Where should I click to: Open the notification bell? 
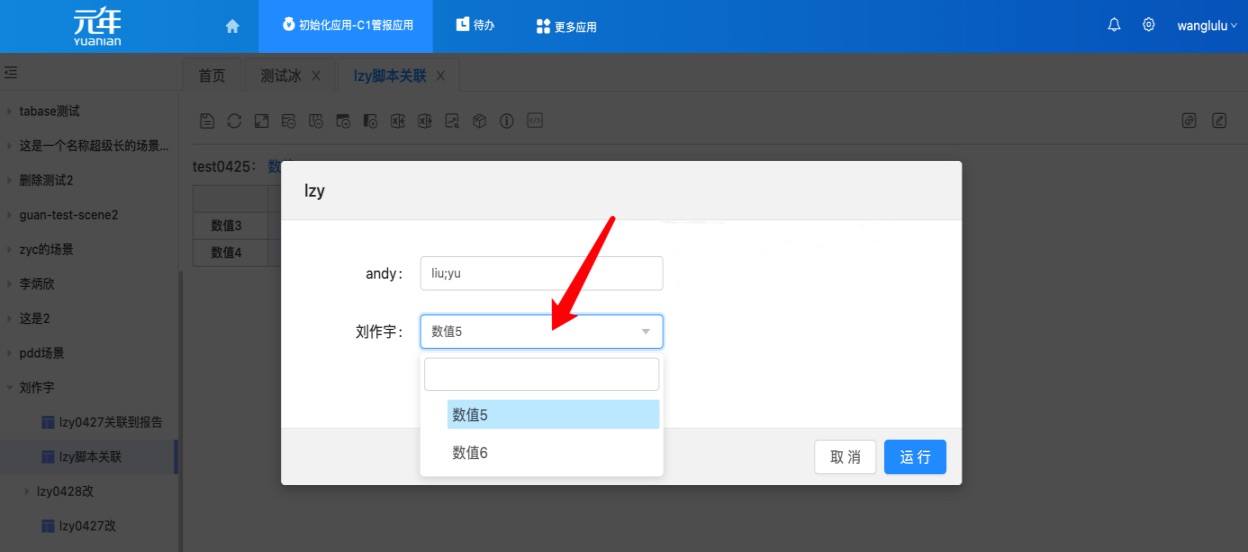click(x=1114, y=25)
